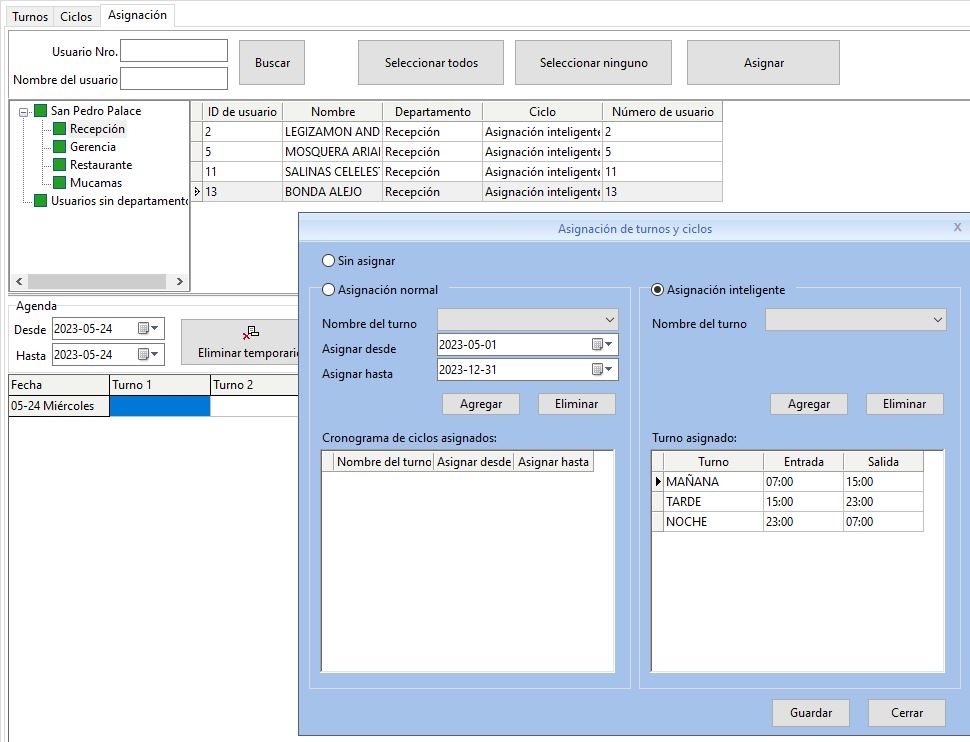
Task: Click the Salida column header
Action: [883, 462]
